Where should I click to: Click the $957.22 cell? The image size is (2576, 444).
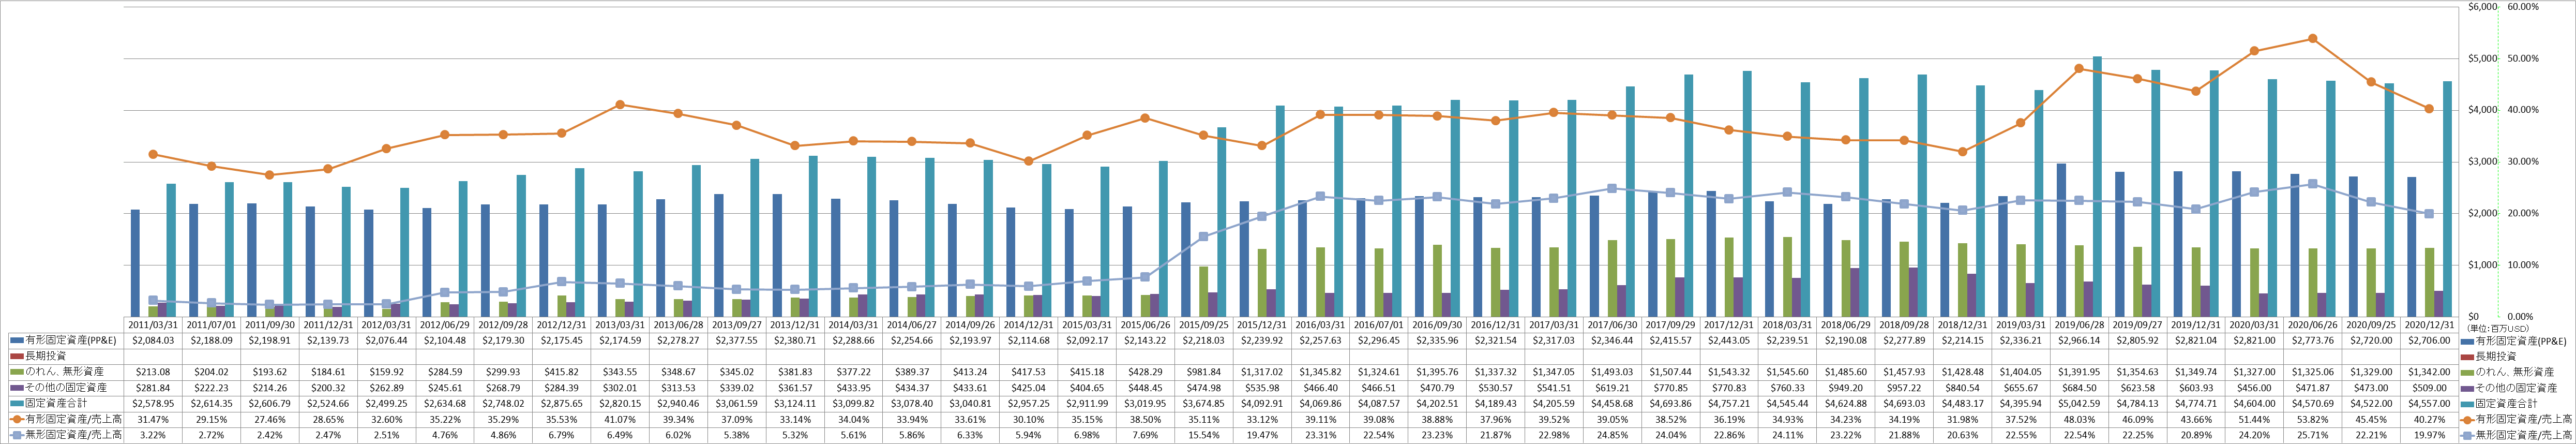tap(1904, 387)
